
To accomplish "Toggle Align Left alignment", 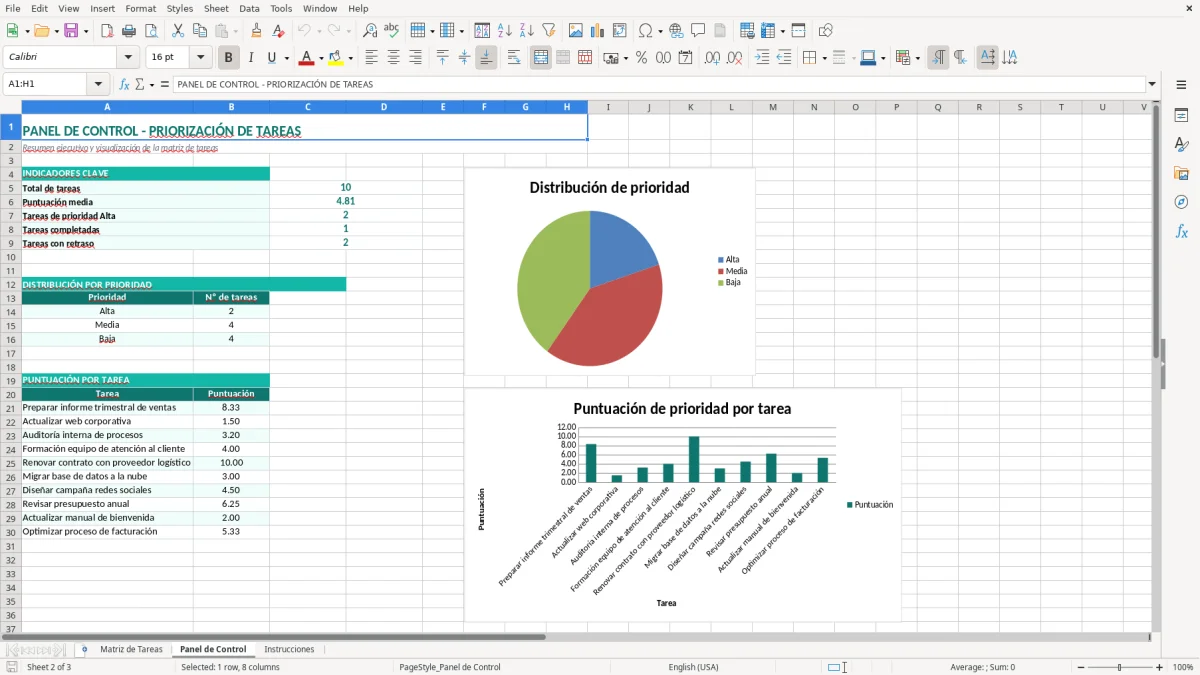I will click(372, 58).
